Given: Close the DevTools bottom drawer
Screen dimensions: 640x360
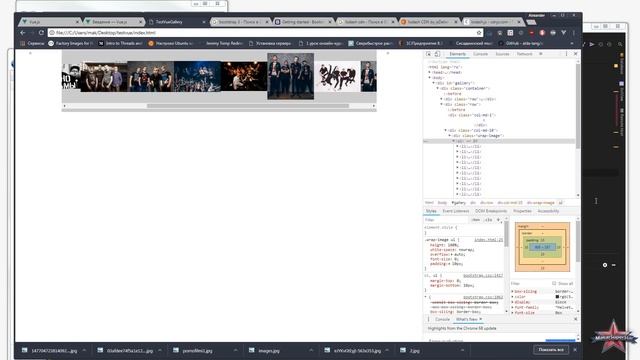Looking at the screenshot, I should pyautogui.click(x=576, y=319).
